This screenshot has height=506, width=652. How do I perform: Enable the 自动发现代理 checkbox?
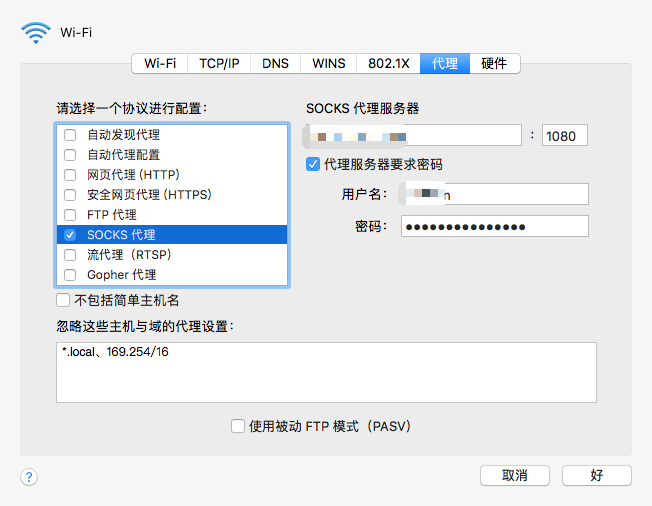click(70, 135)
